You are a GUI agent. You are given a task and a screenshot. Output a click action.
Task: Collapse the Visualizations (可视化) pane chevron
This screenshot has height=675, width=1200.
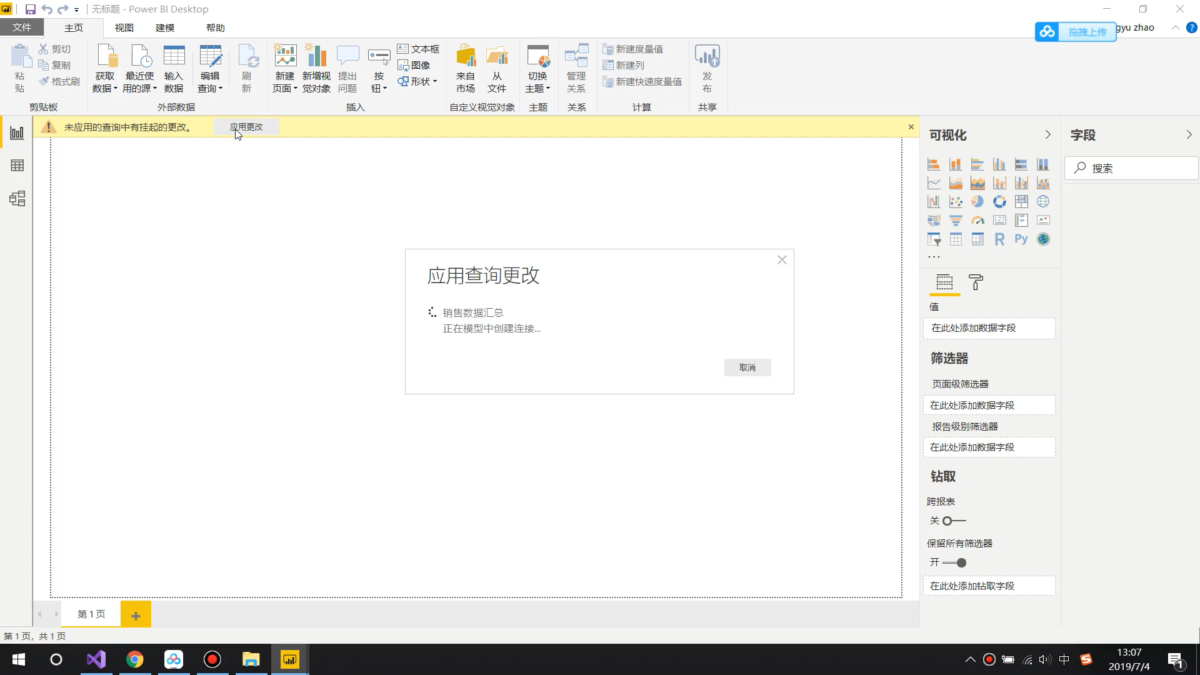click(1048, 134)
